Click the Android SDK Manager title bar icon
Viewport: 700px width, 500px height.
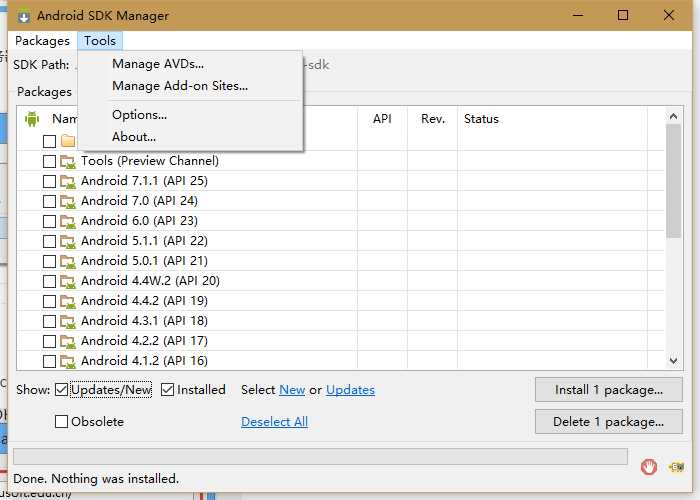pyautogui.click(x=24, y=16)
